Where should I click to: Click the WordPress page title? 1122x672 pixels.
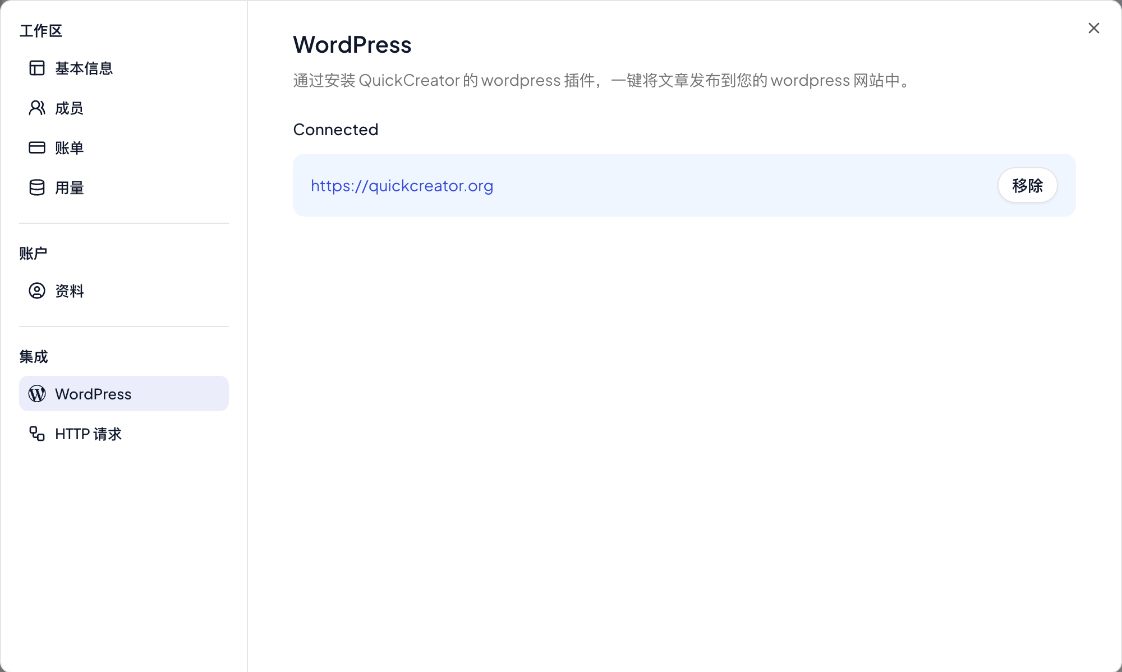point(352,44)
